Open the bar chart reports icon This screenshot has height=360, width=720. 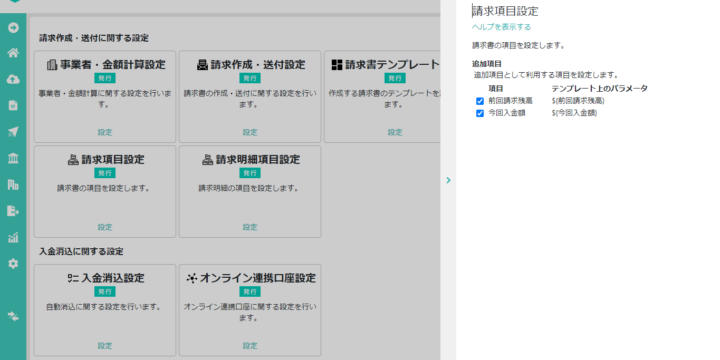13,237
